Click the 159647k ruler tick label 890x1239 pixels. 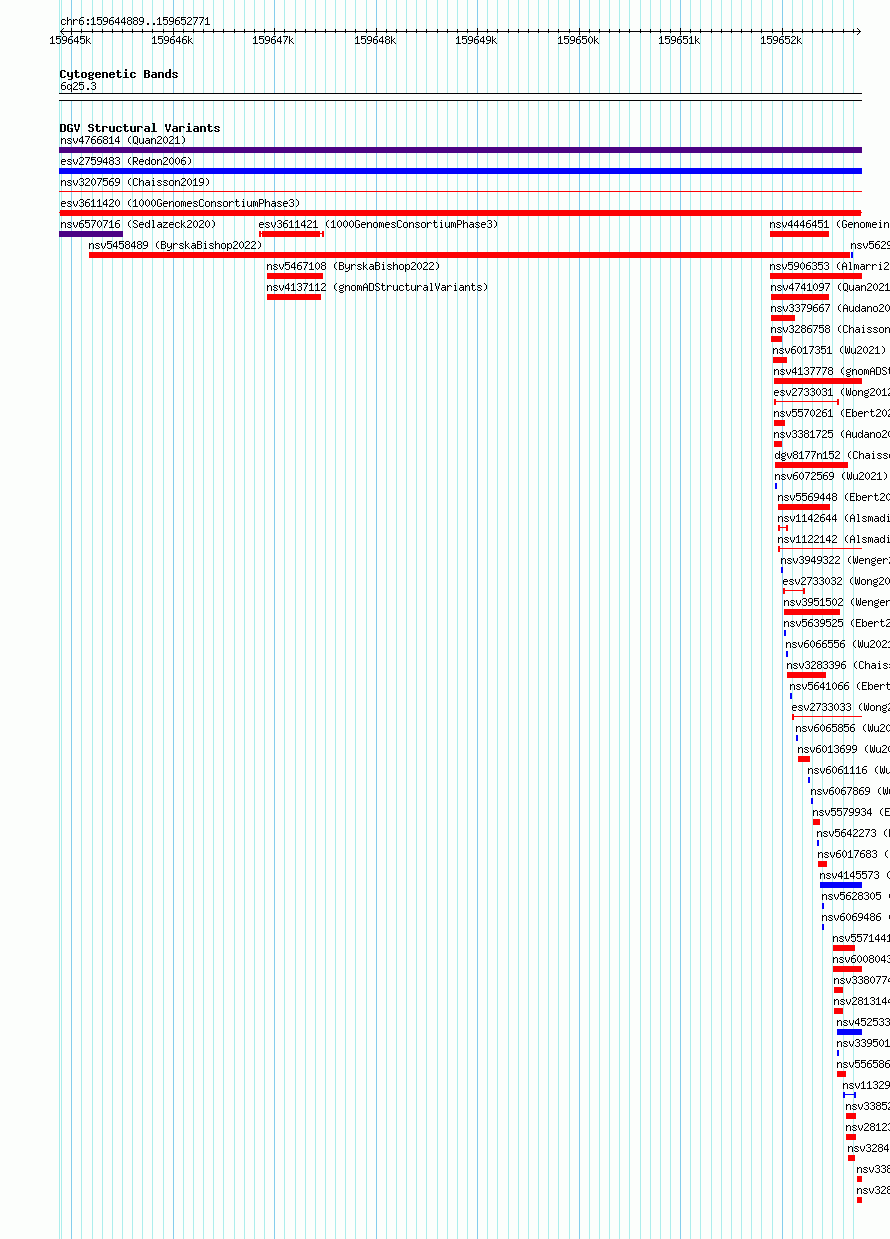[273, 40]
